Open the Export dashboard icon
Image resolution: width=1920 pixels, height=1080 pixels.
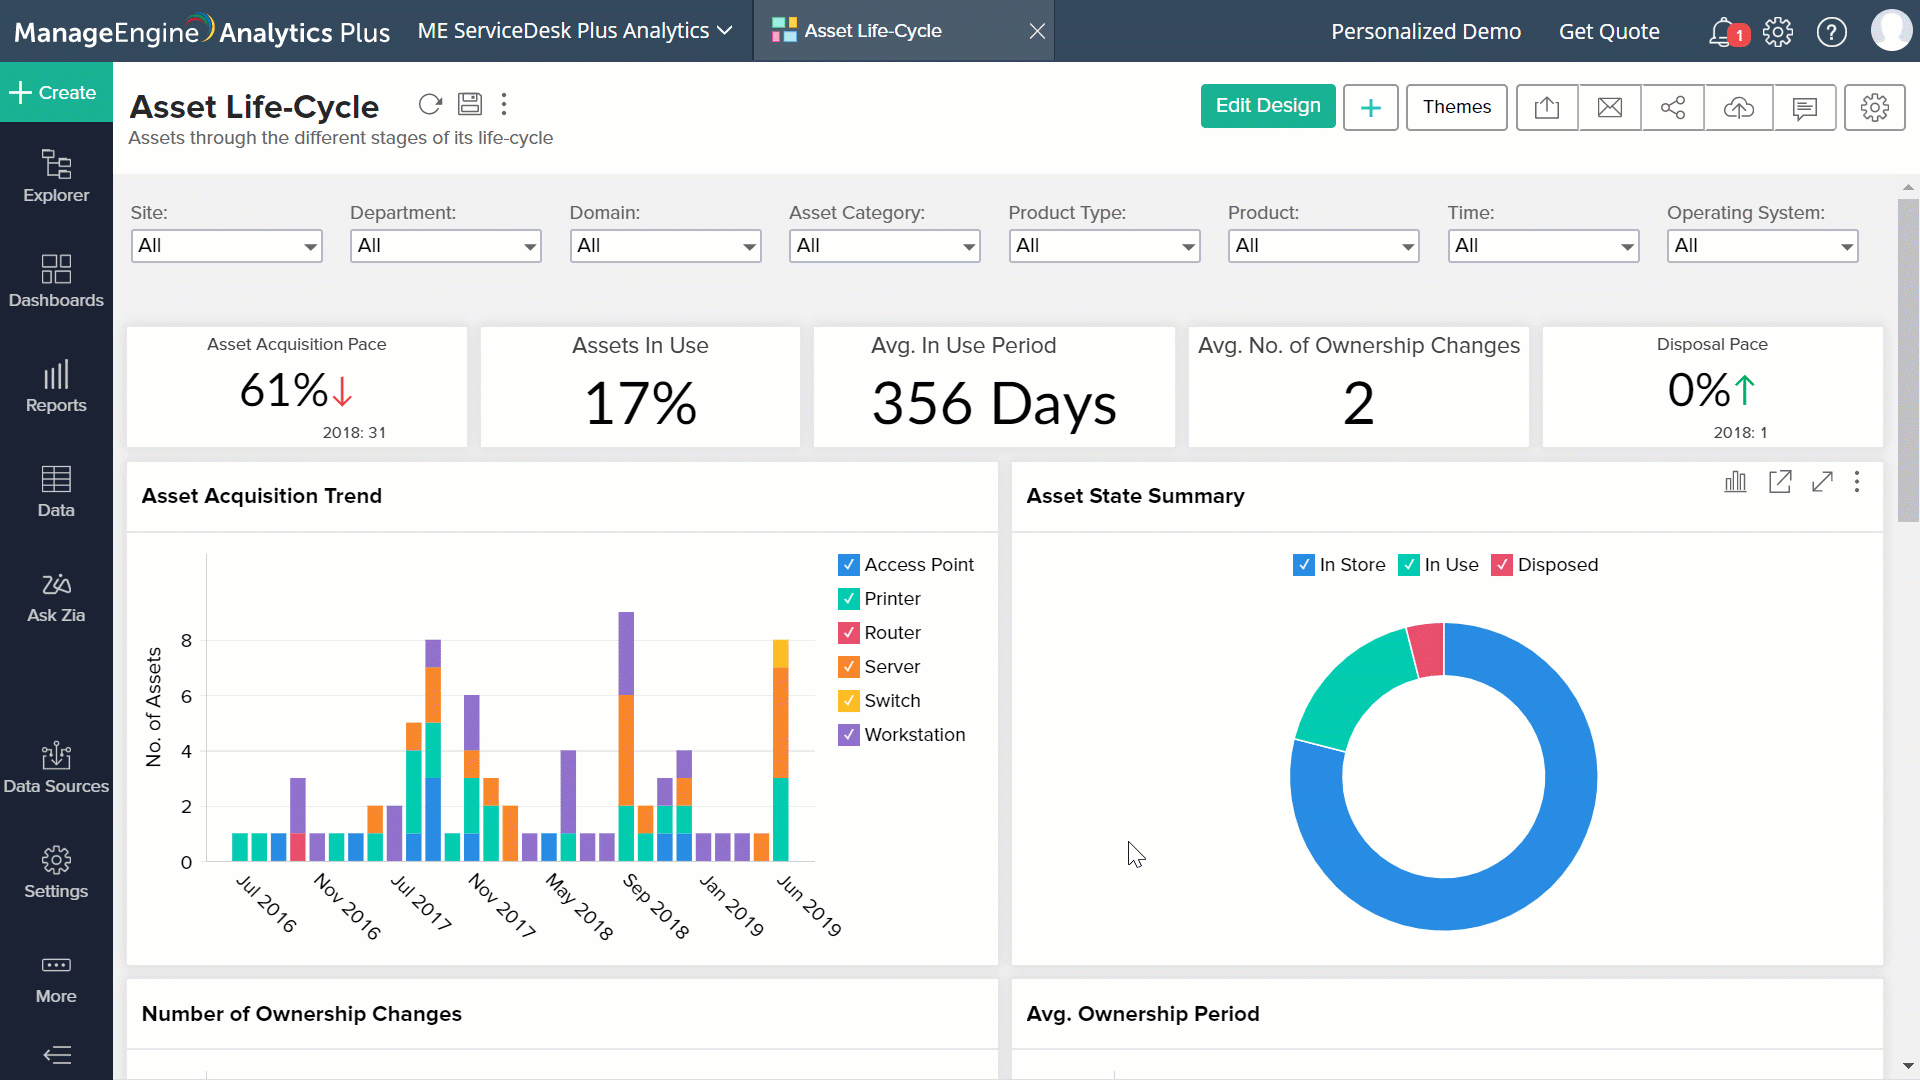(x=1547, y=107)
